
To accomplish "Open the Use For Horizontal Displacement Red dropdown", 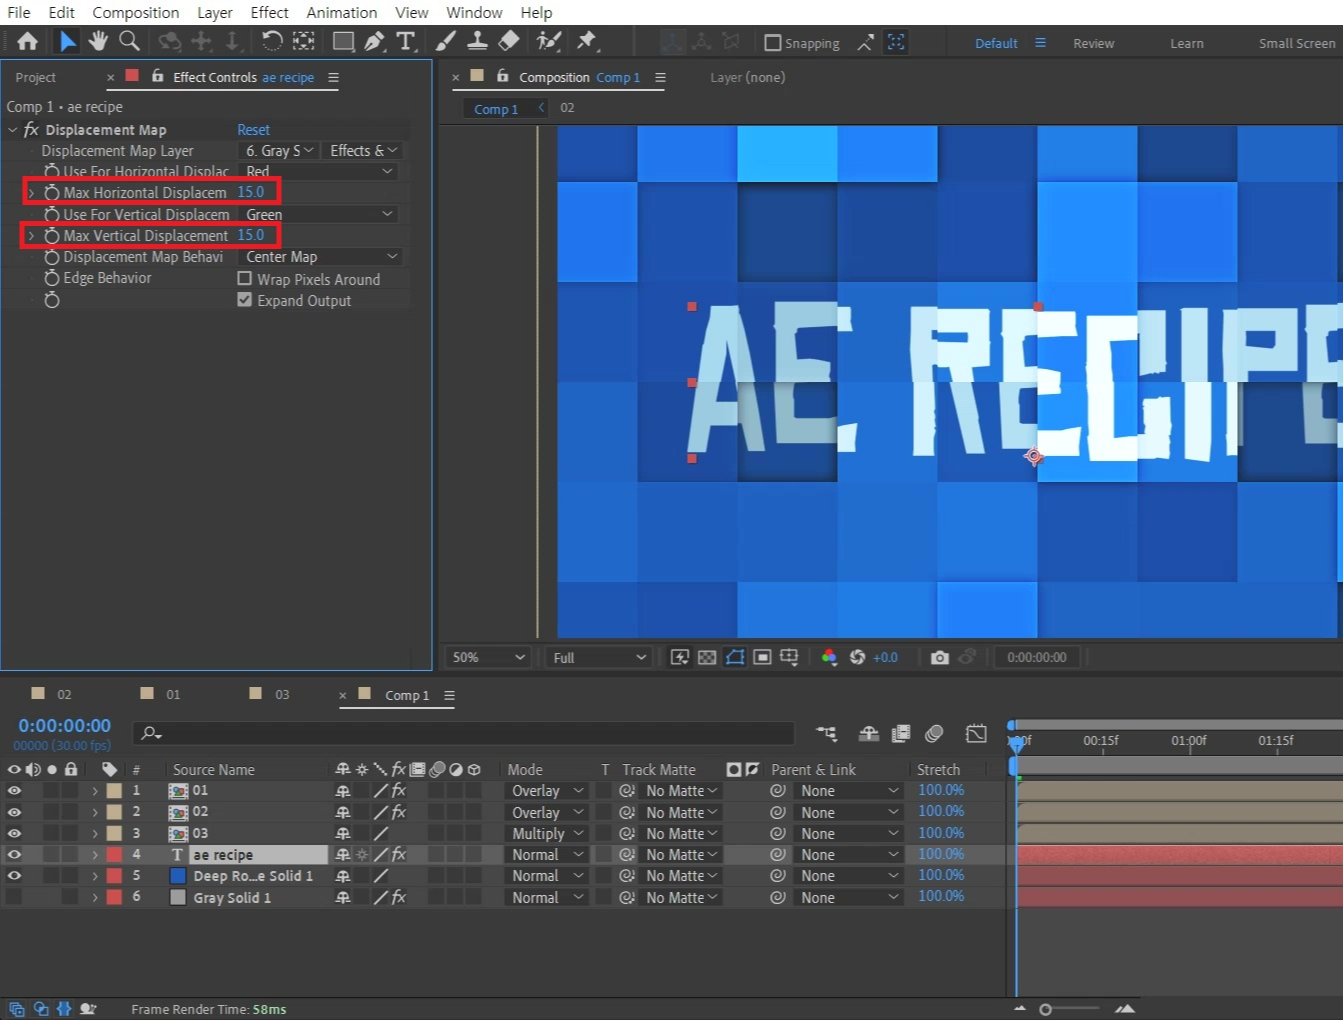I will pos(319,171).
